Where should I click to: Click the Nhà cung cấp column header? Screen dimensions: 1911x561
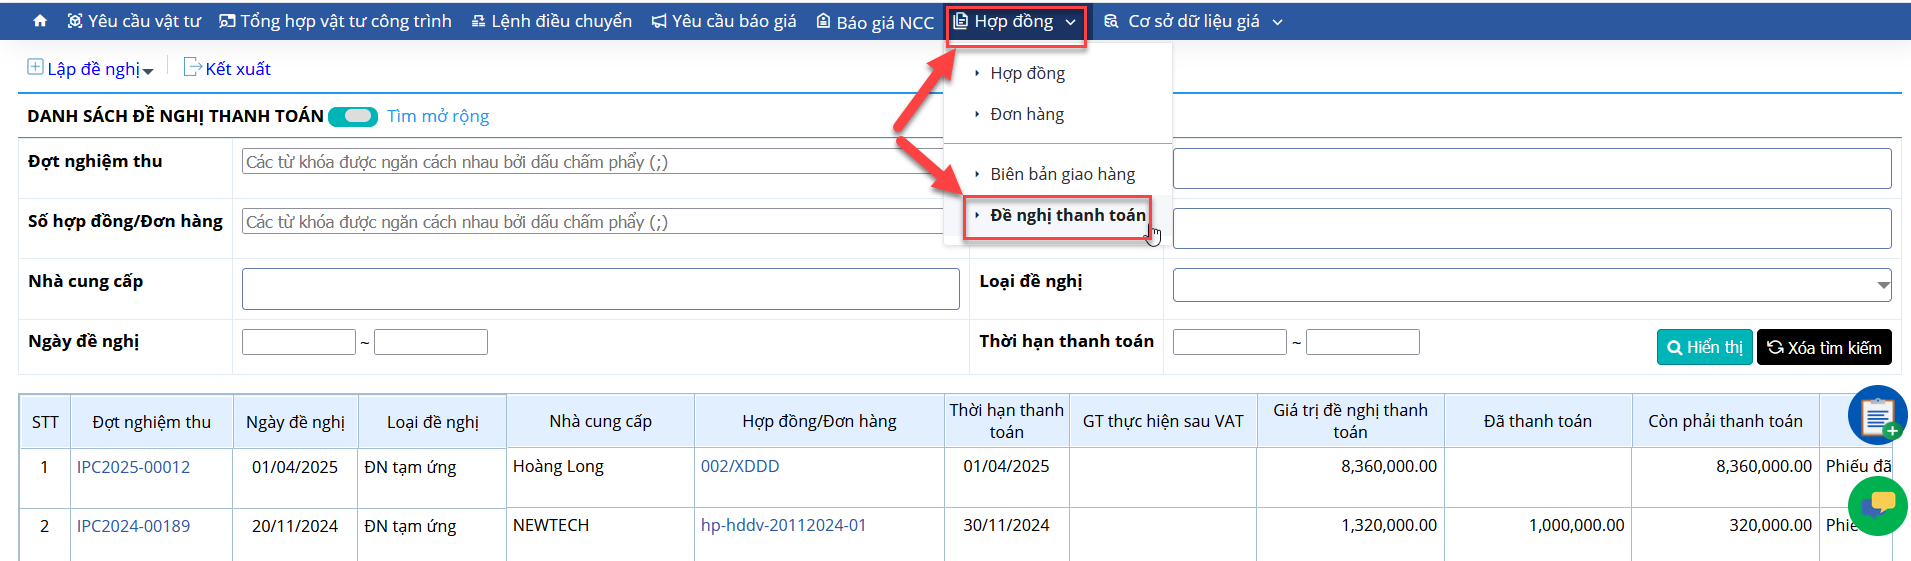pyautogui.click(x=600, y=421)
